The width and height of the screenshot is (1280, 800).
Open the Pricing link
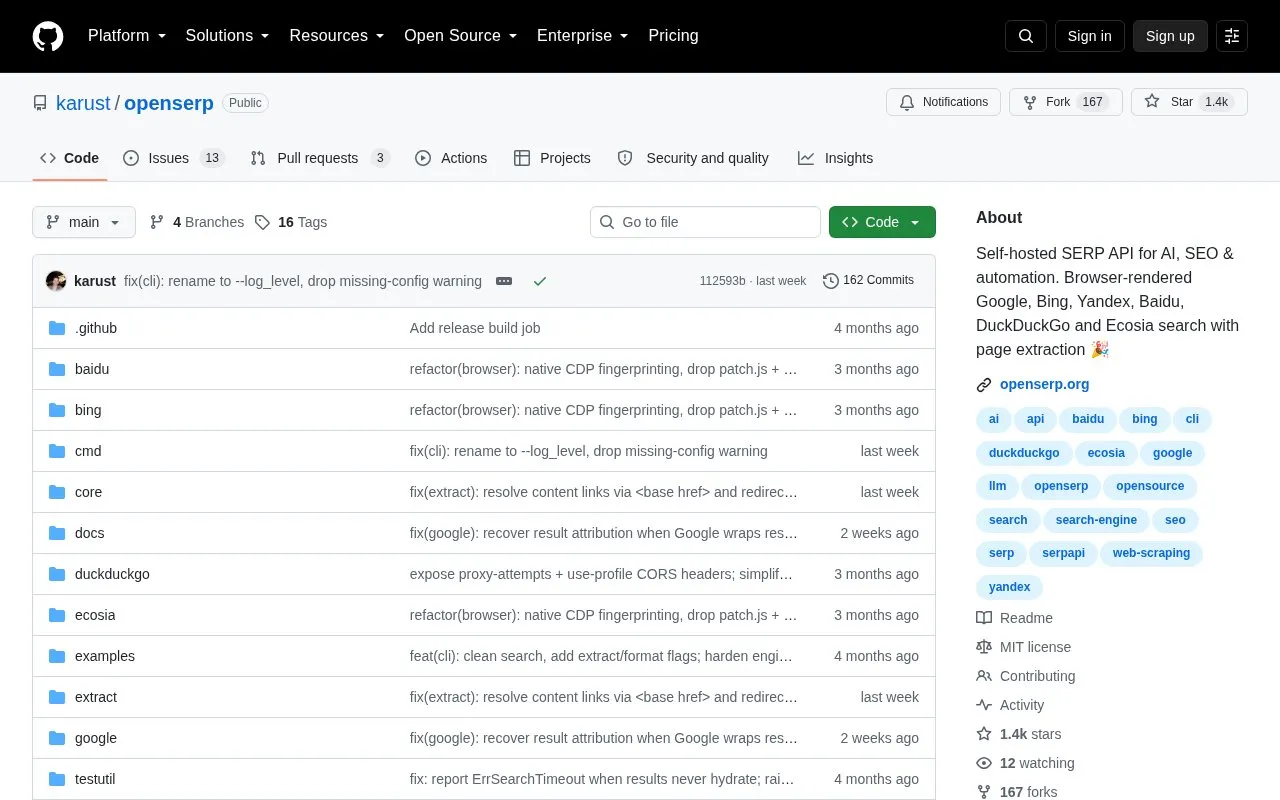[x=673, y=36]
